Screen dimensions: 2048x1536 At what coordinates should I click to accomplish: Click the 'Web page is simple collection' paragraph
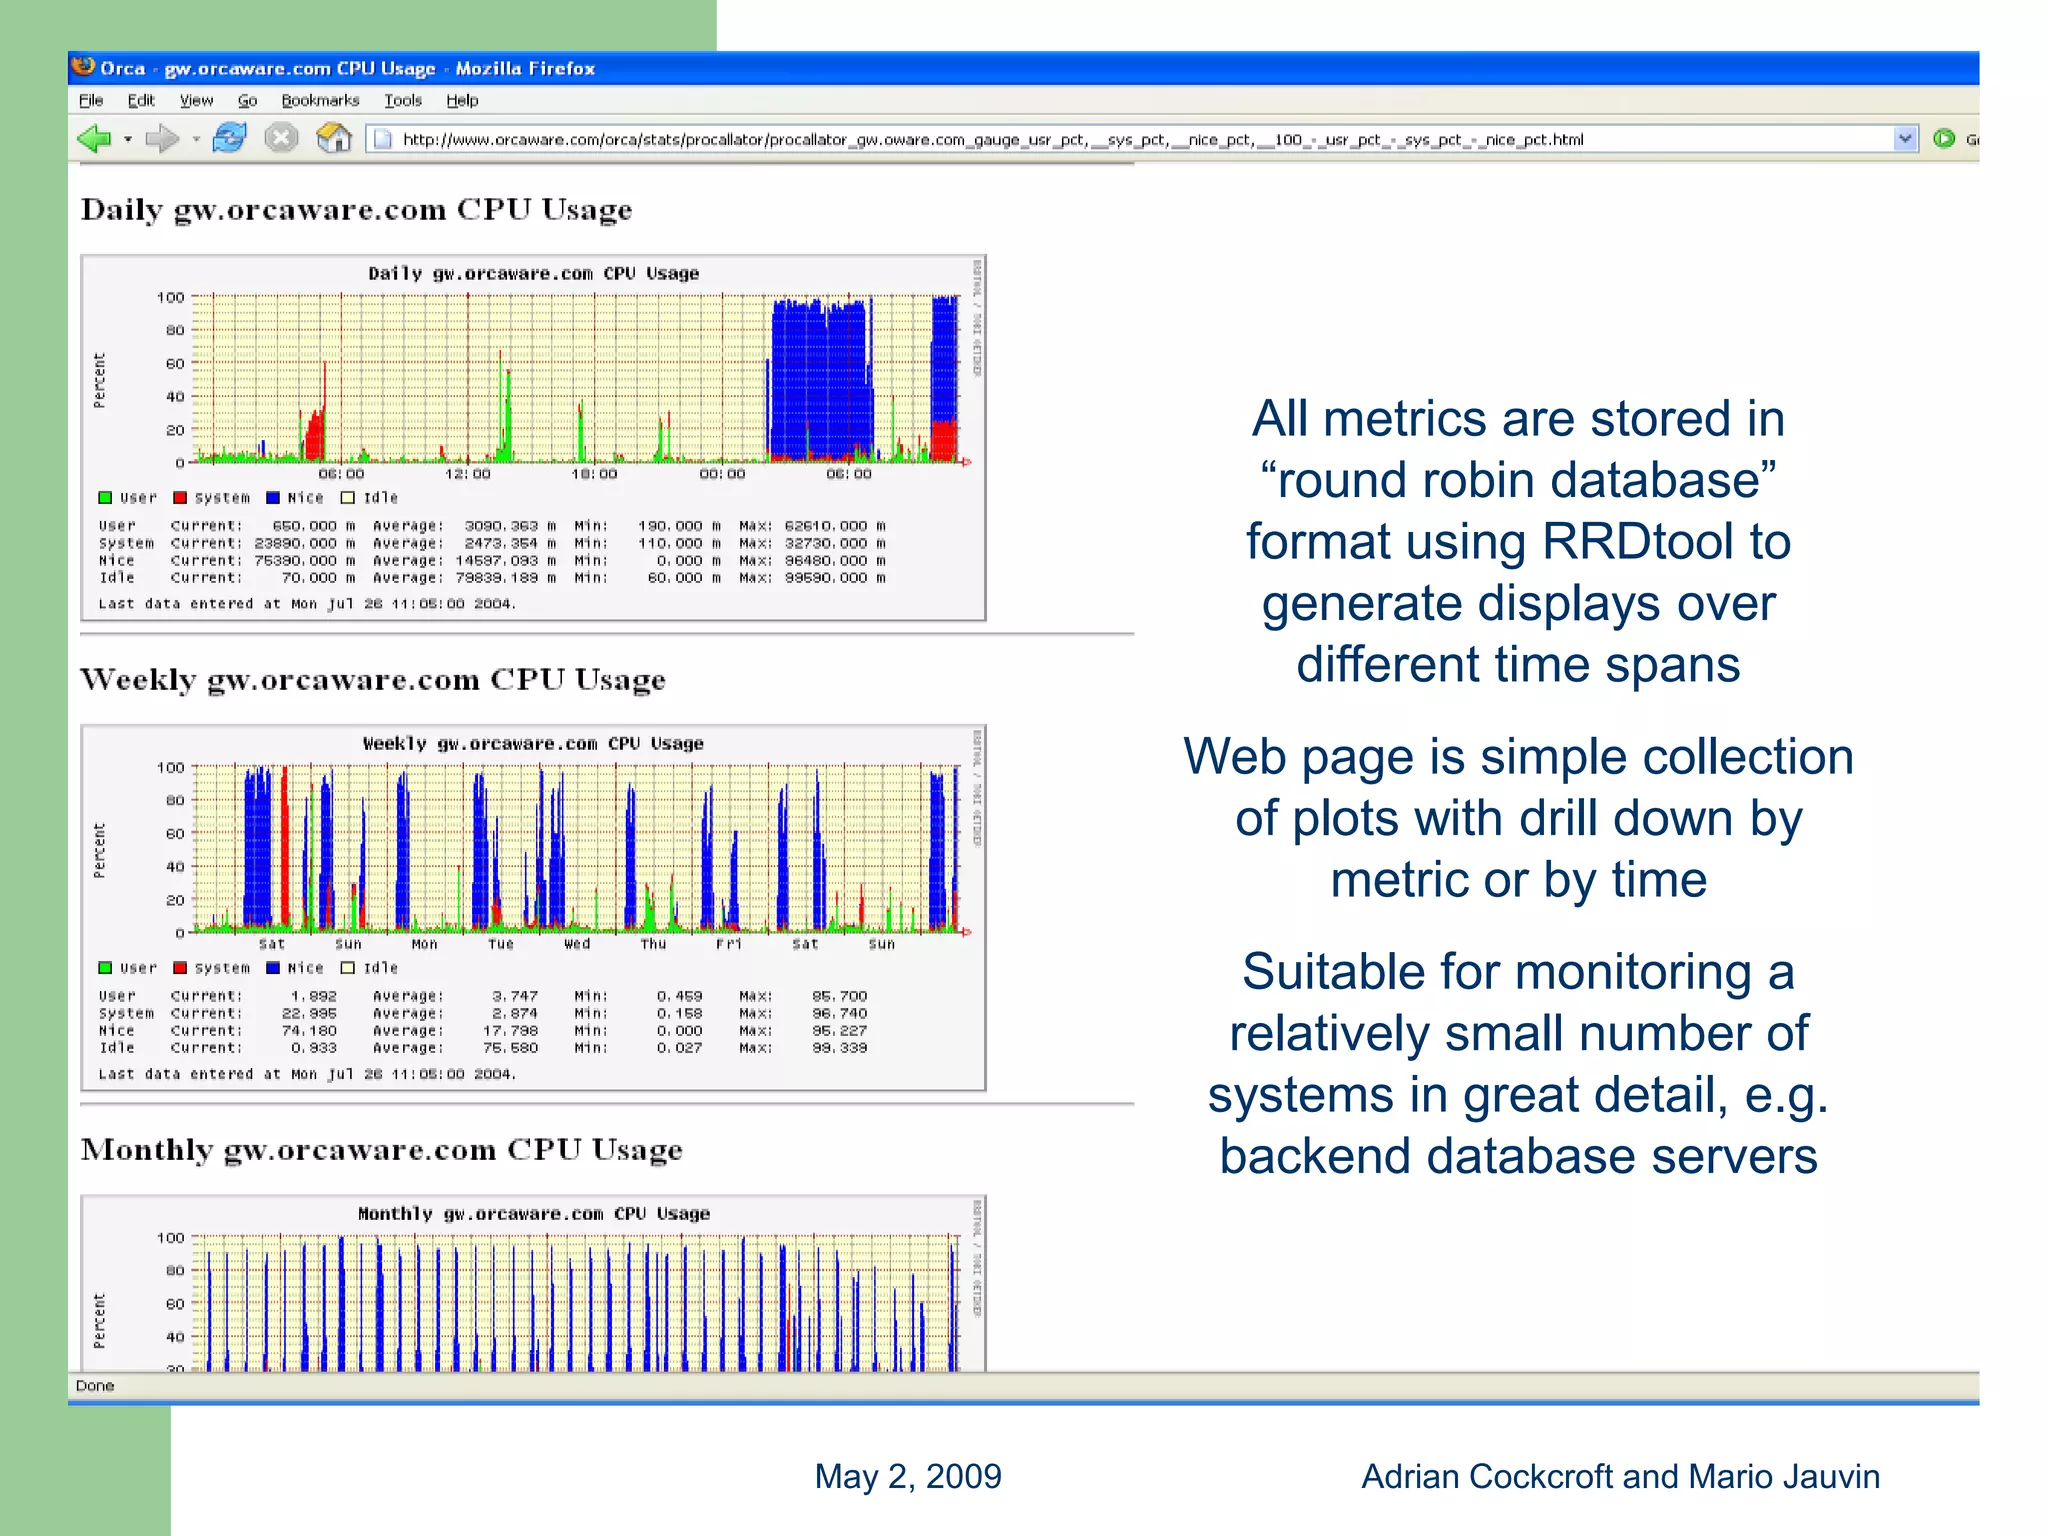[x=1518, y=818]
